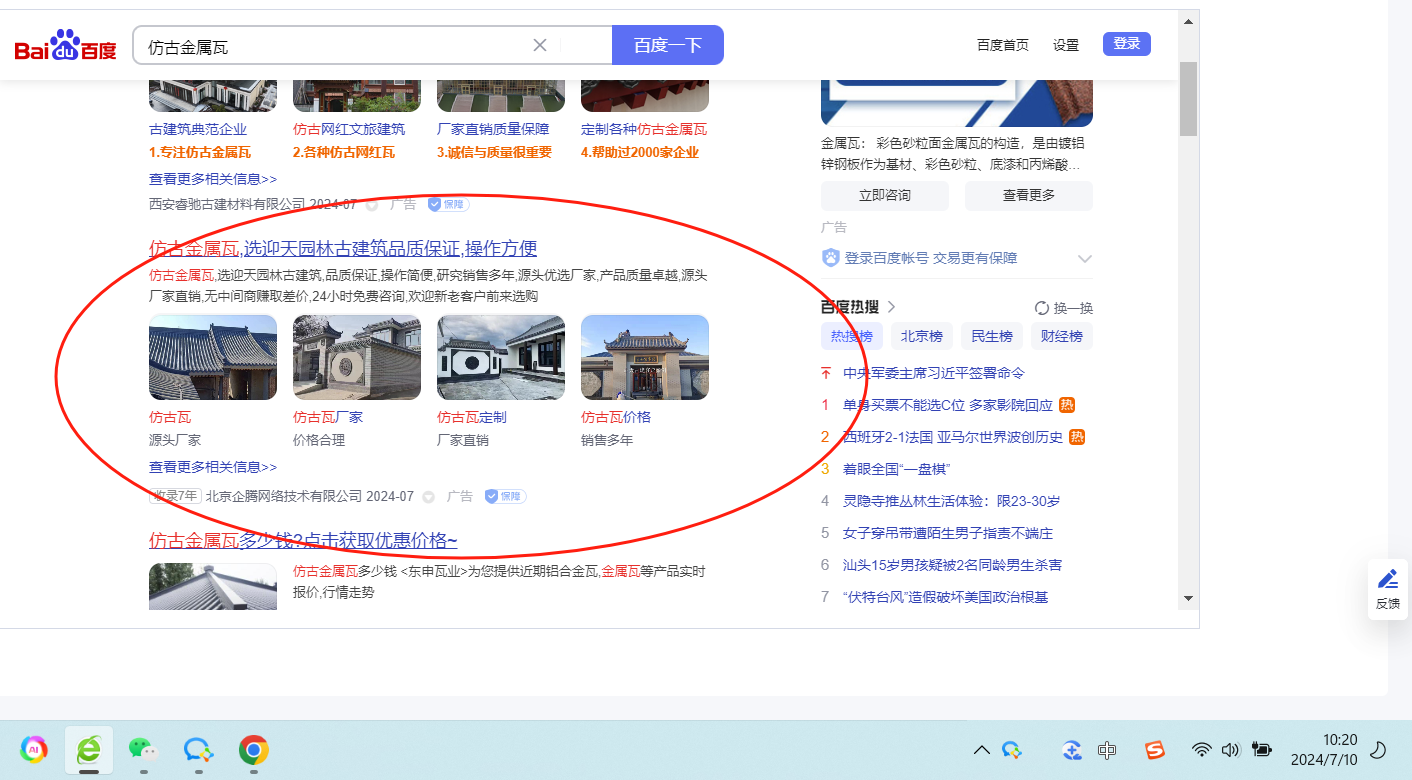
Task: Open 查看更多相关信息 above 北京企腾网络技术有限公司
Action: pyautogui.click(x=213, y=467)
